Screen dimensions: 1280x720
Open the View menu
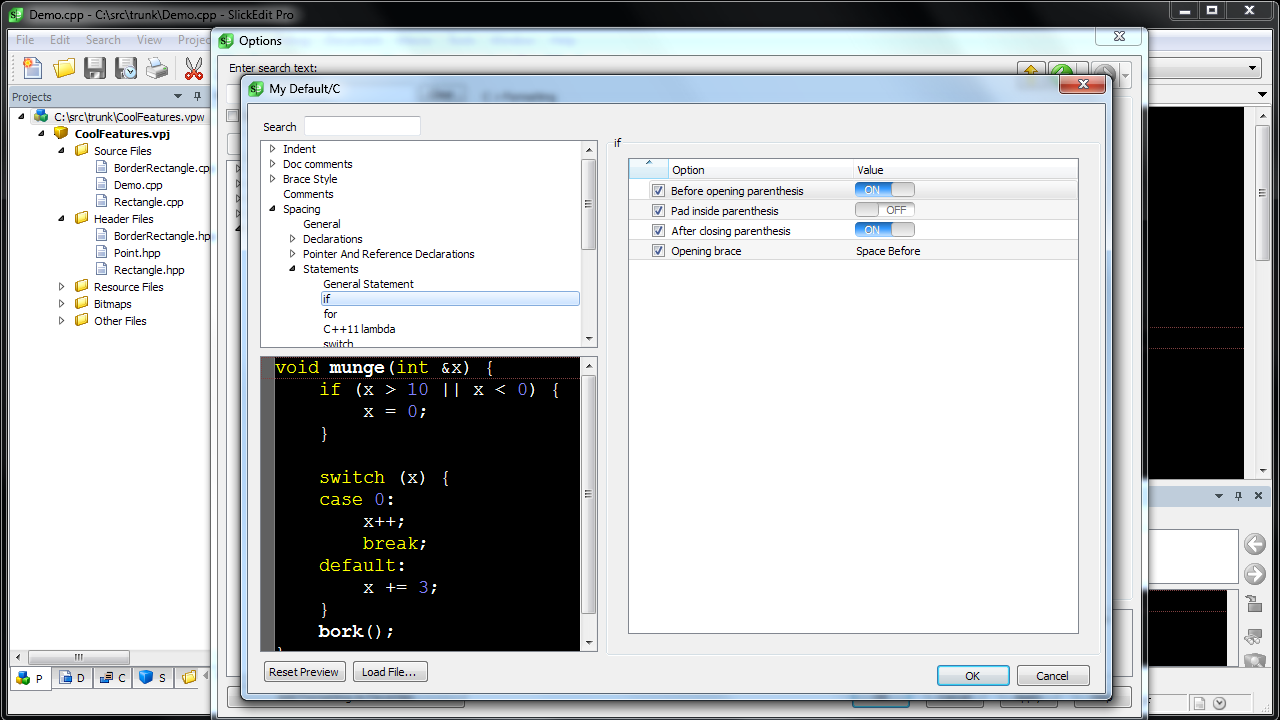click(149, 40)
